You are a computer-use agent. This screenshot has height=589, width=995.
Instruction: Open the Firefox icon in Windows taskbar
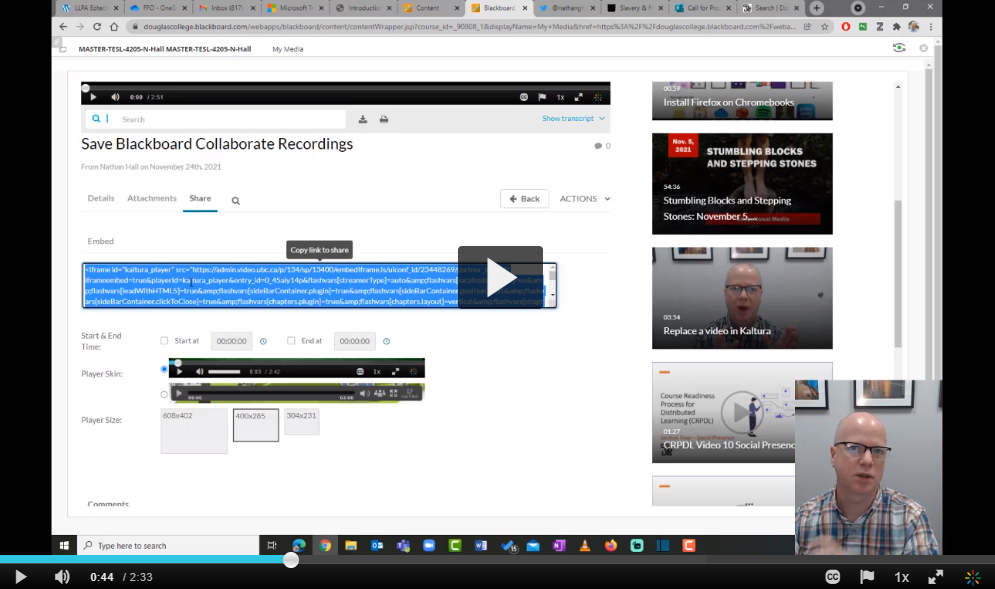click(611, 546)
